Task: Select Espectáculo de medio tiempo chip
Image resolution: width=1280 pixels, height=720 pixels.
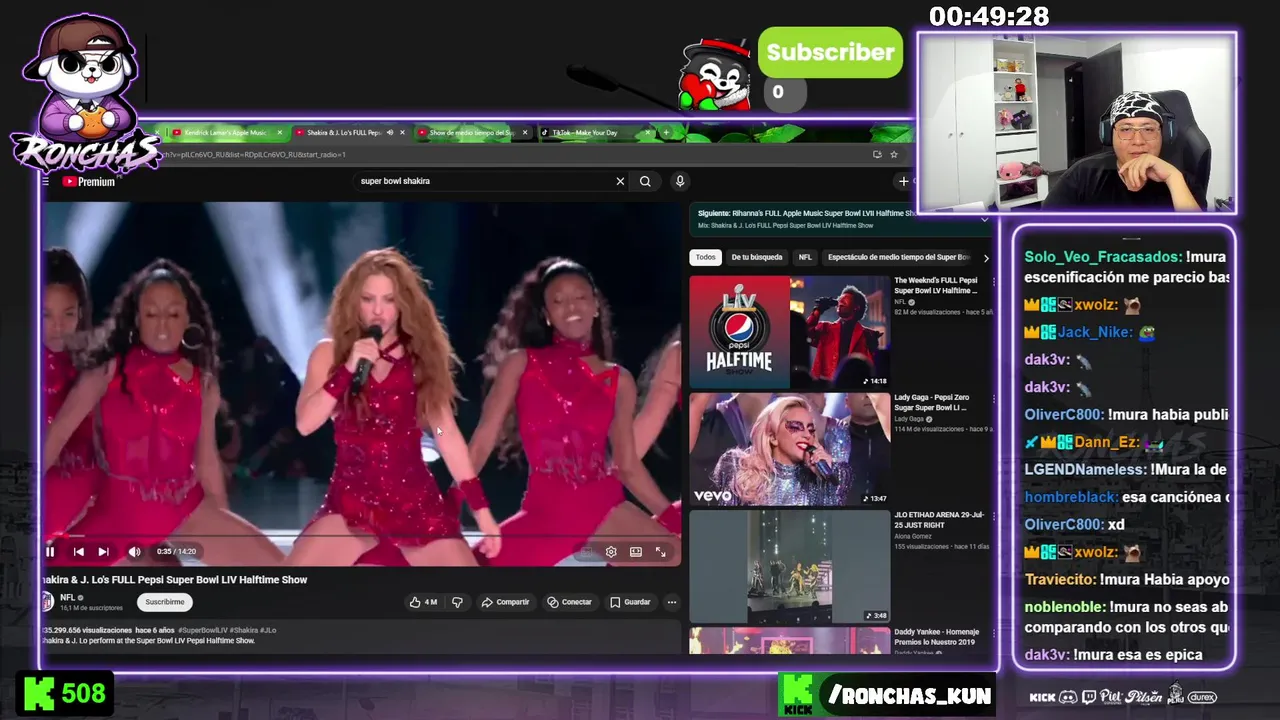Action: click(x=898, y=257)
